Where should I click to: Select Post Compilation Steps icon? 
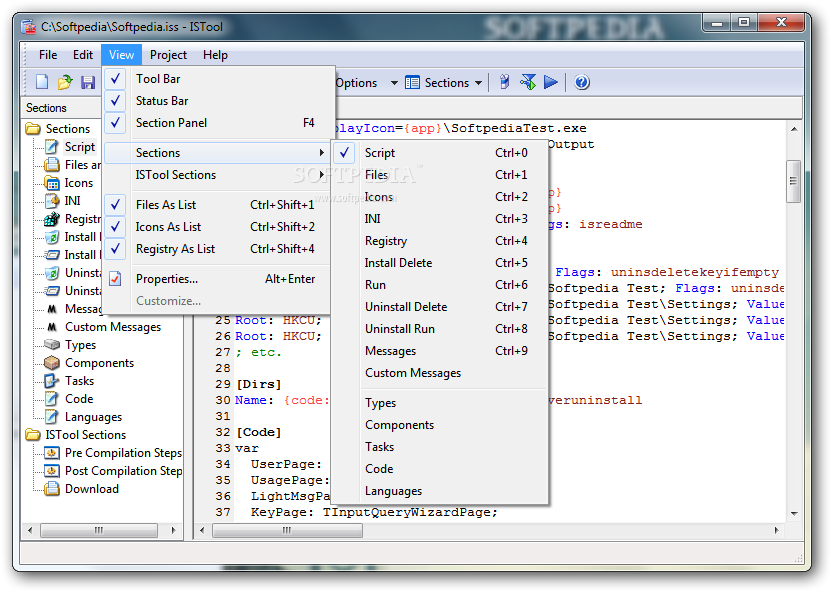51,471
